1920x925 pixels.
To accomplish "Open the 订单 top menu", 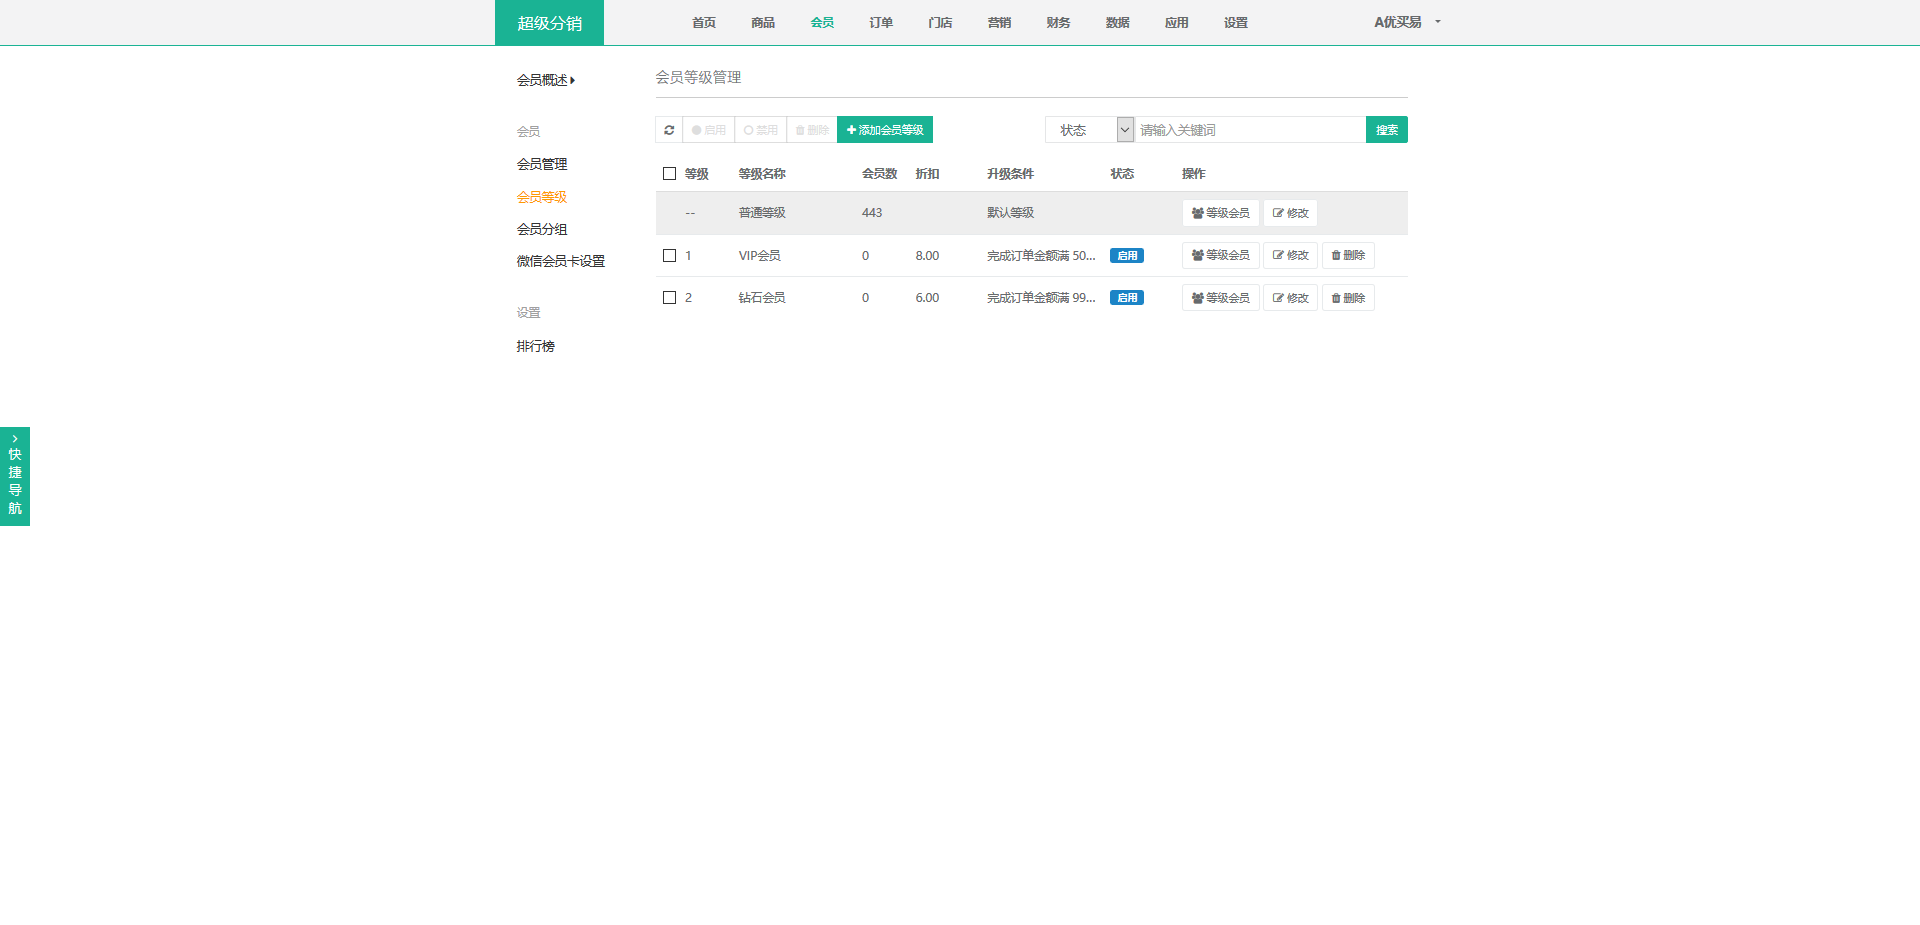I will 880,22.
